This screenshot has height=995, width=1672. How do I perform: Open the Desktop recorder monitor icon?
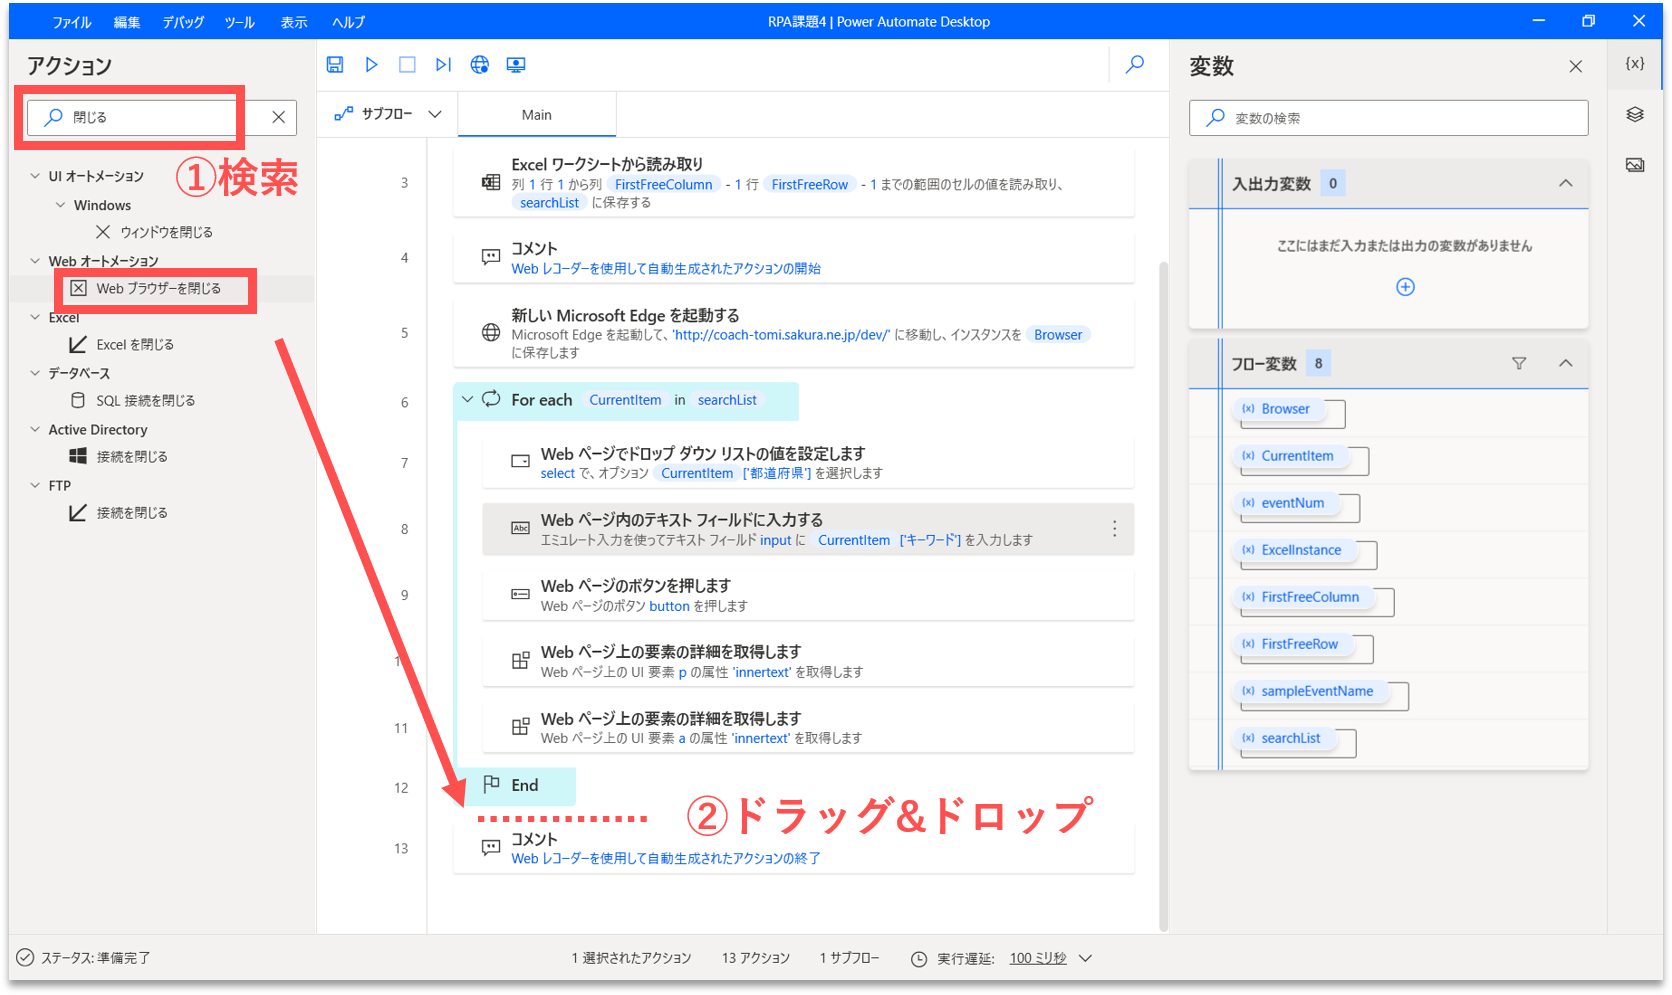[516, 65]
